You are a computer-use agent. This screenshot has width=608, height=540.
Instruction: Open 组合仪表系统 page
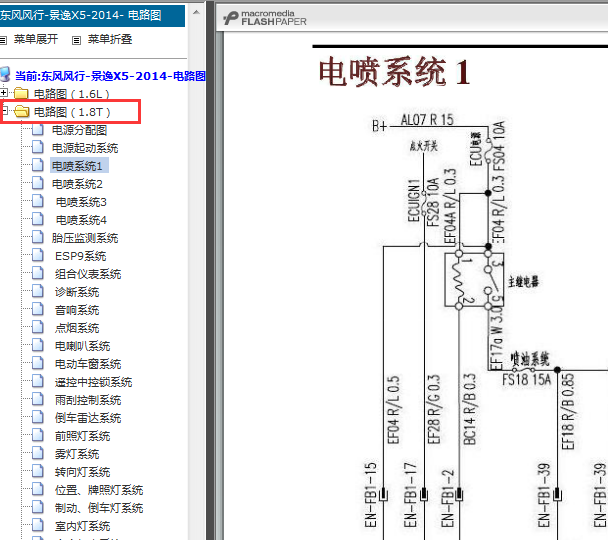pos(88,274)
